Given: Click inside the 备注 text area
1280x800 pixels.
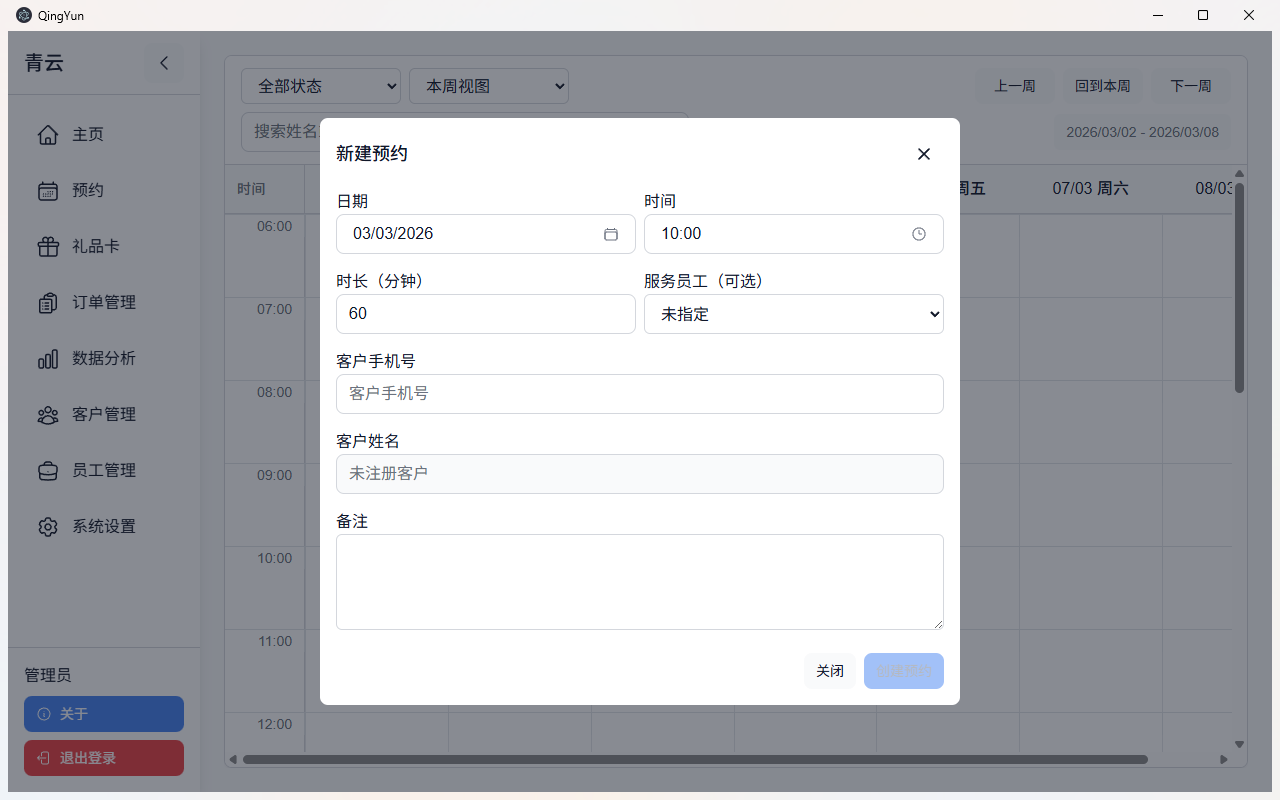Looking at the screenshot, I should (640, 582).
